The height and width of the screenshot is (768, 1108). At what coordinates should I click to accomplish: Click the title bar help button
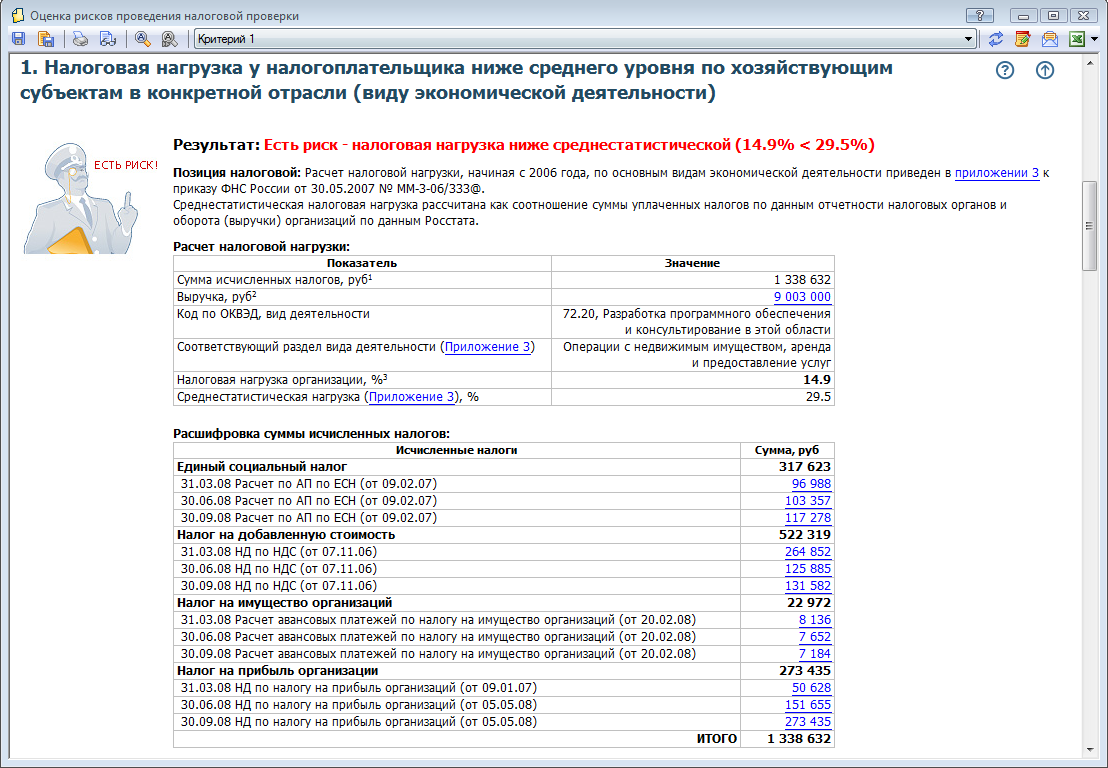979,16
